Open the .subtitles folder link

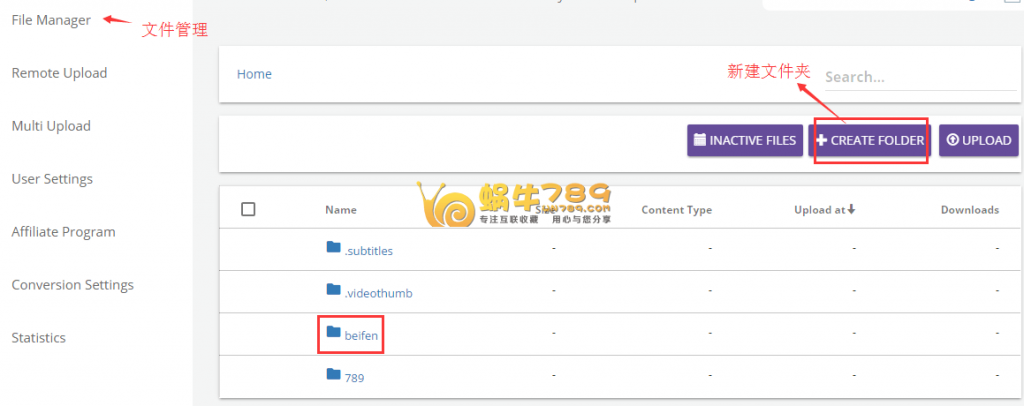(368, 251)
